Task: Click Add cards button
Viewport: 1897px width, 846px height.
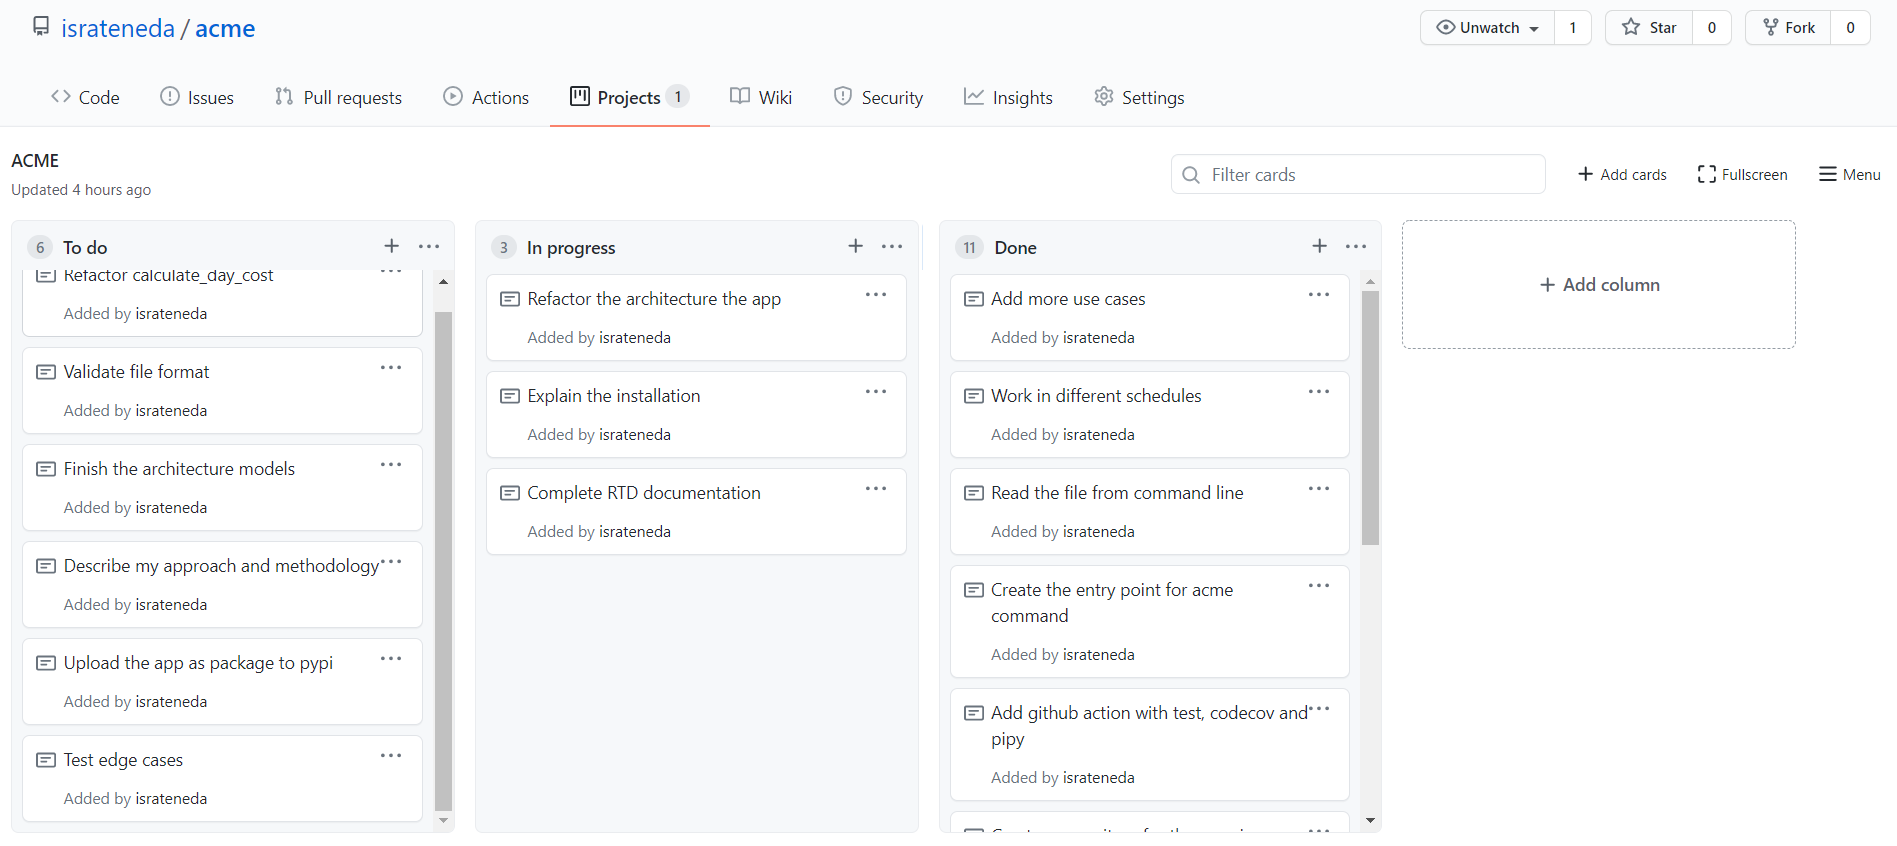Action: tap(1622, 174)
